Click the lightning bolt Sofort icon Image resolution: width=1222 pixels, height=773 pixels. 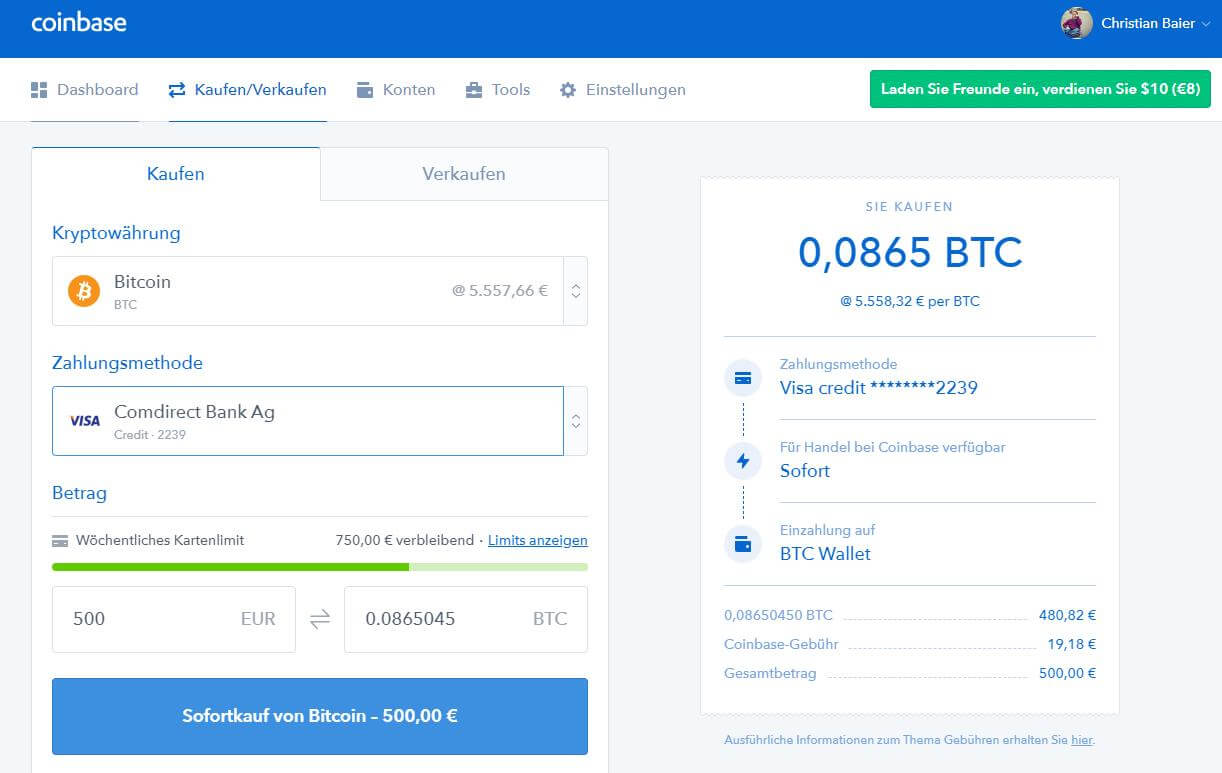point(743,462)
